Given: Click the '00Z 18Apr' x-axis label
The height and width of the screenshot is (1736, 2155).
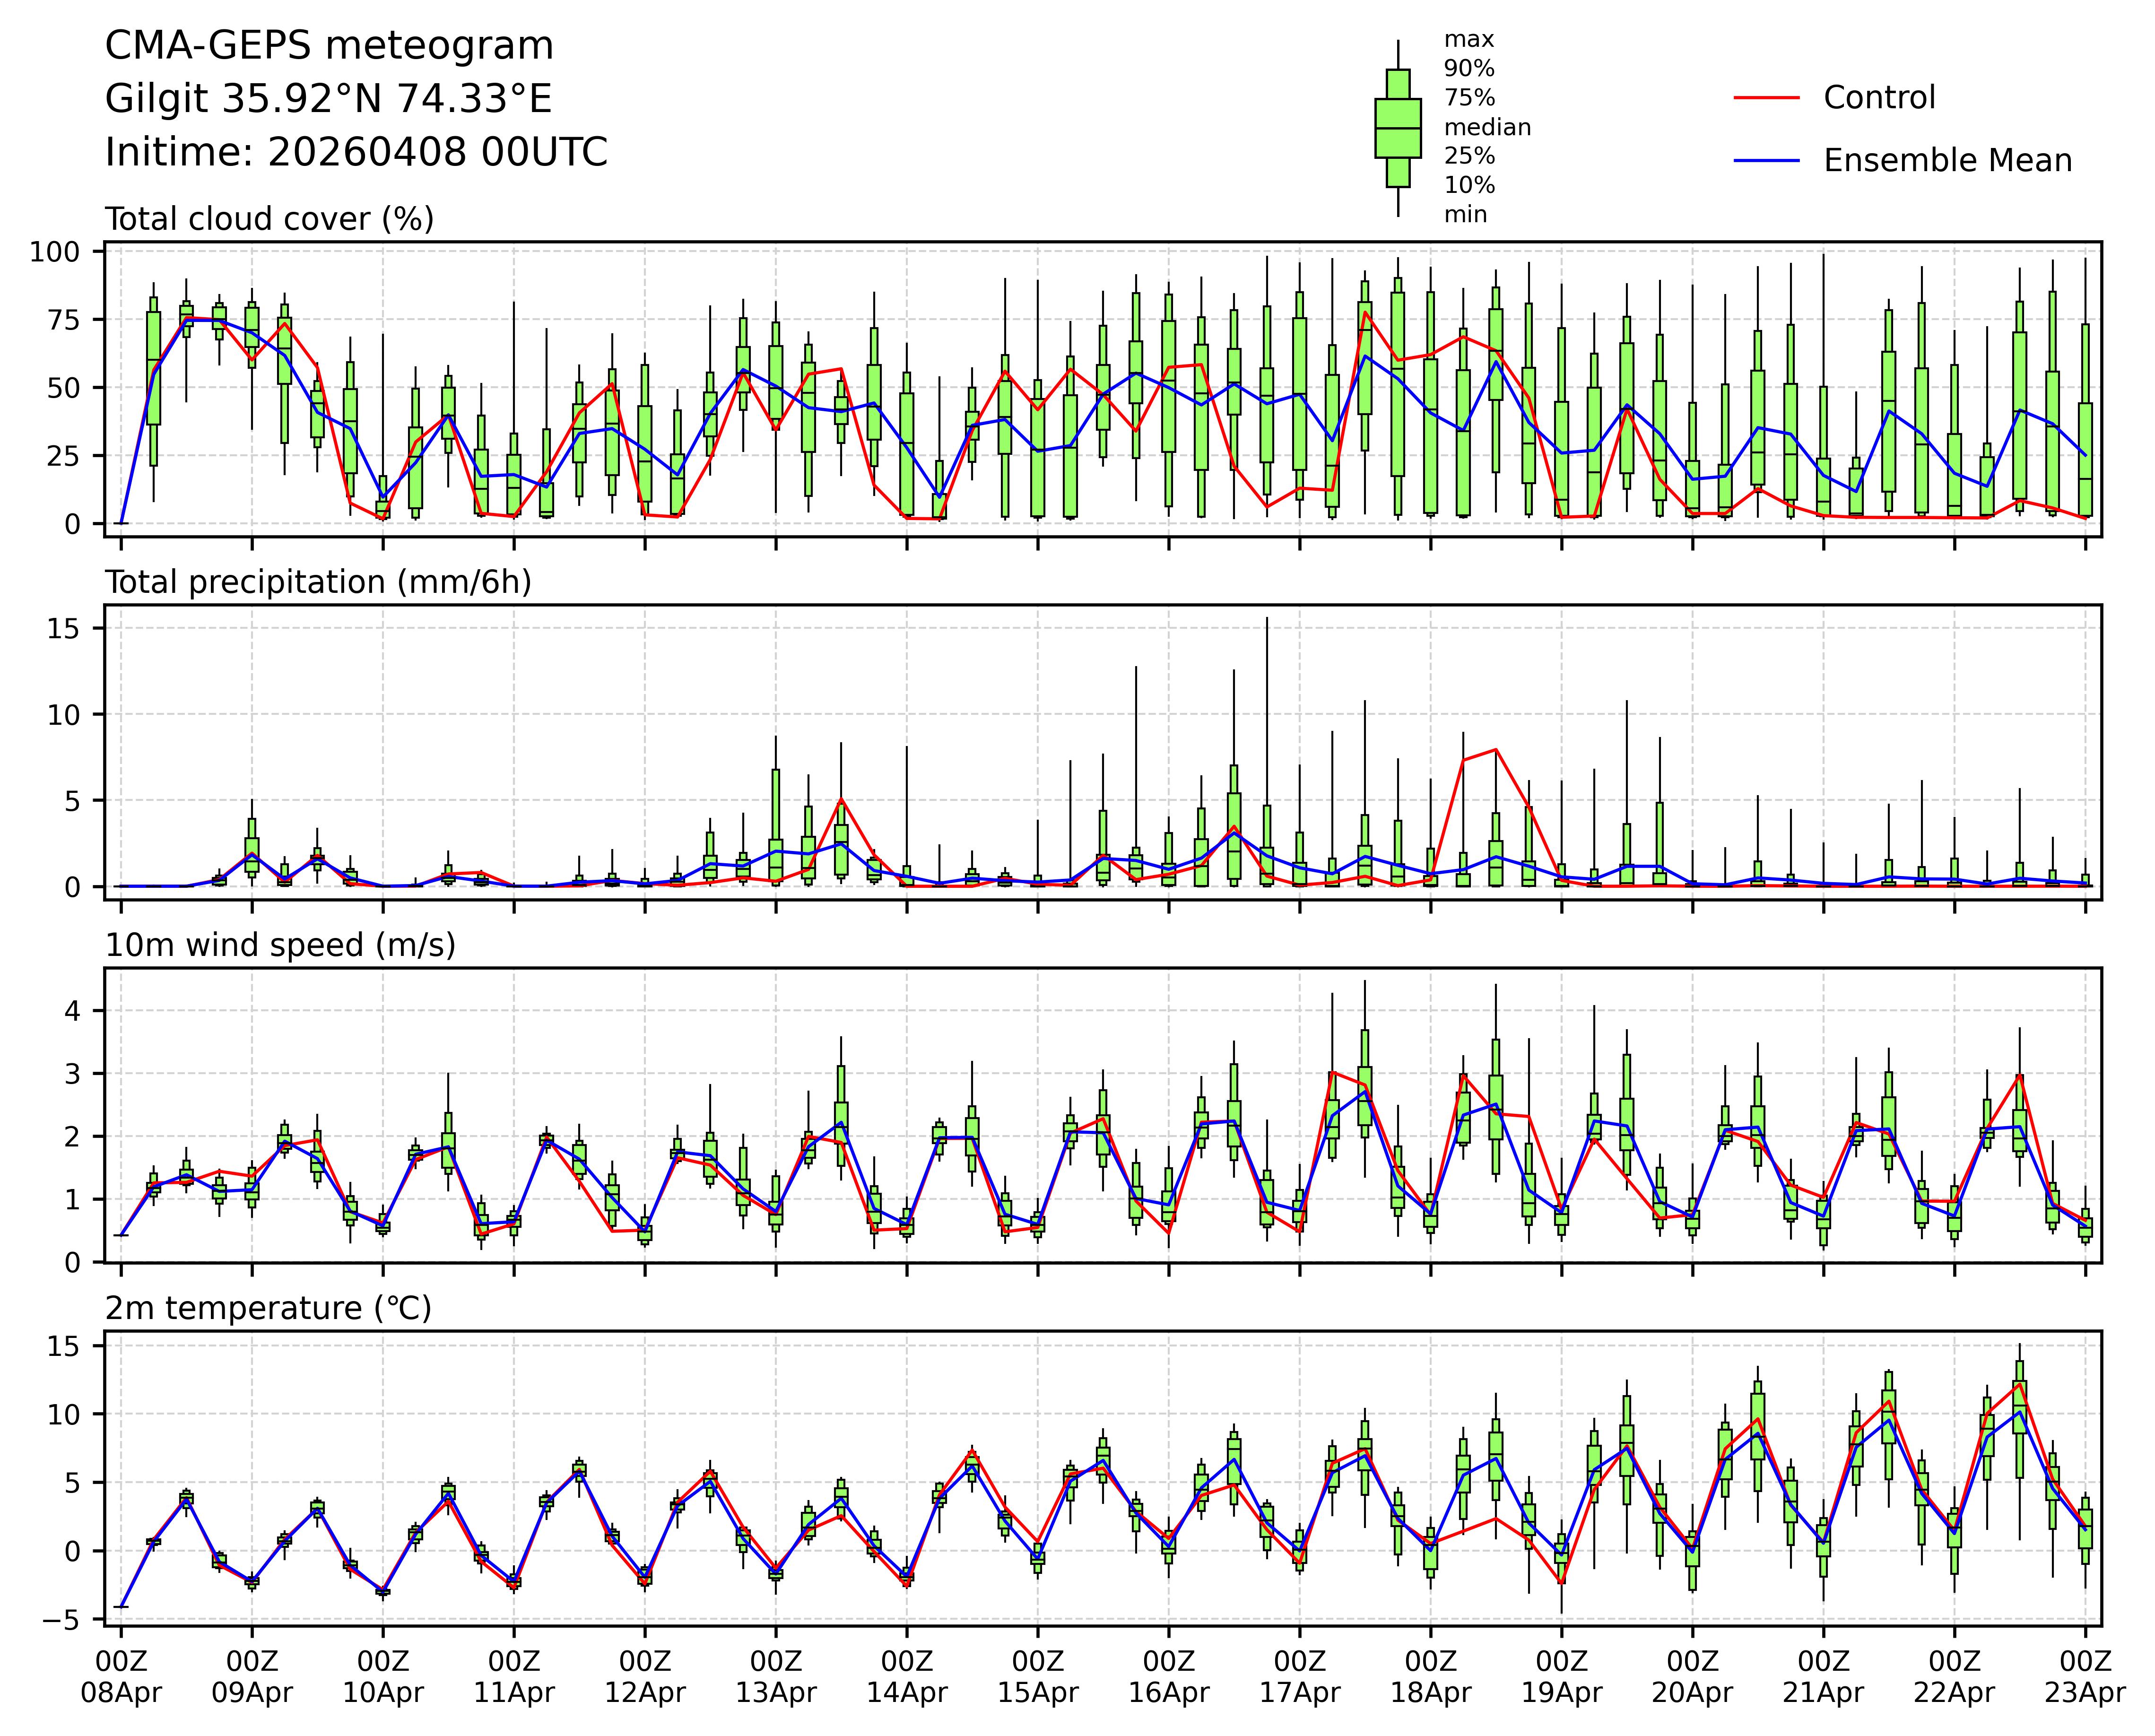Looking at the screenshot, I should [x=1430, y=1677].
